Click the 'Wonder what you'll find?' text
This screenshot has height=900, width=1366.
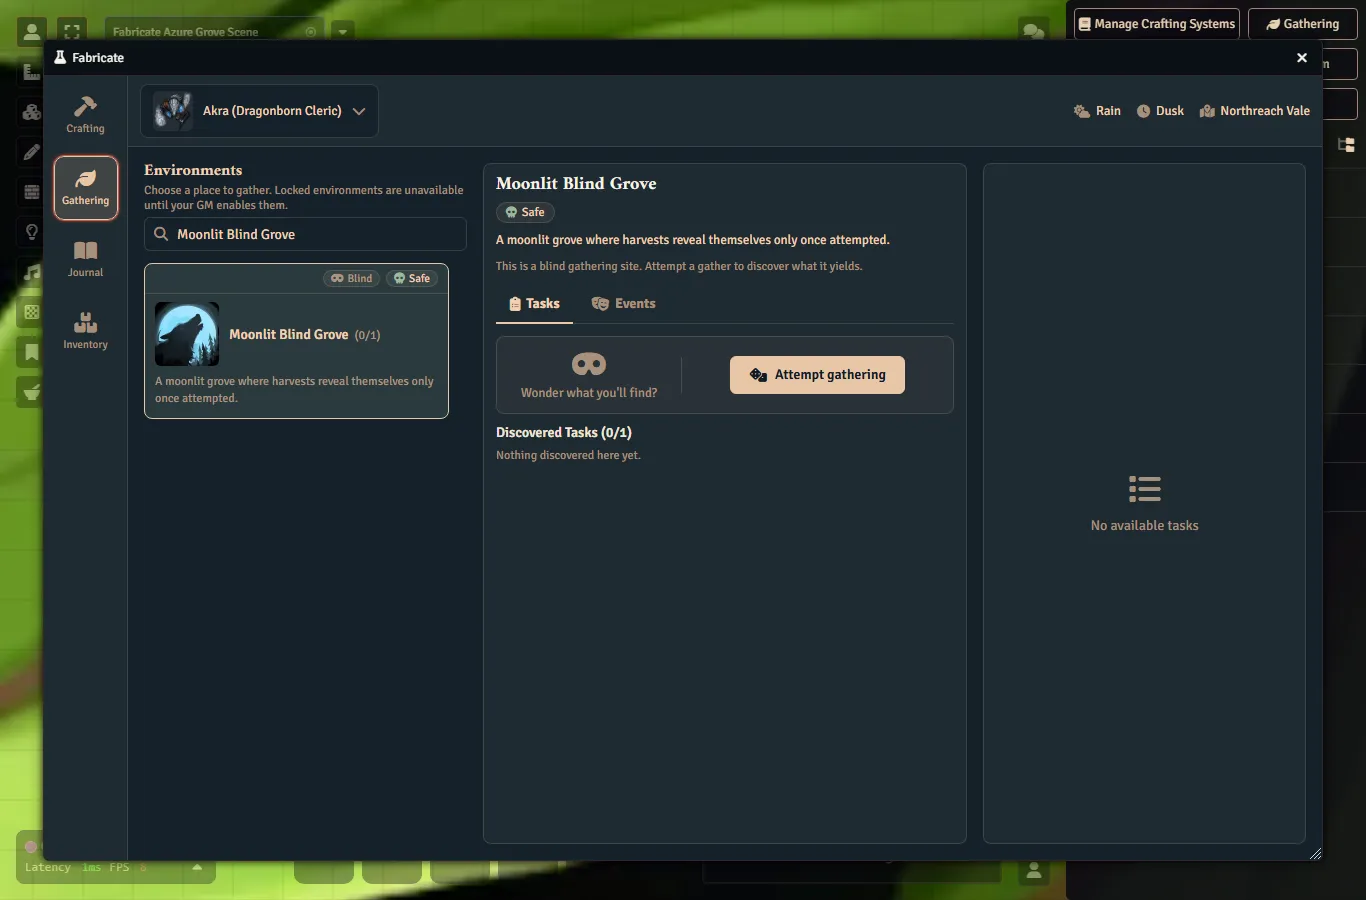(589, 393)
